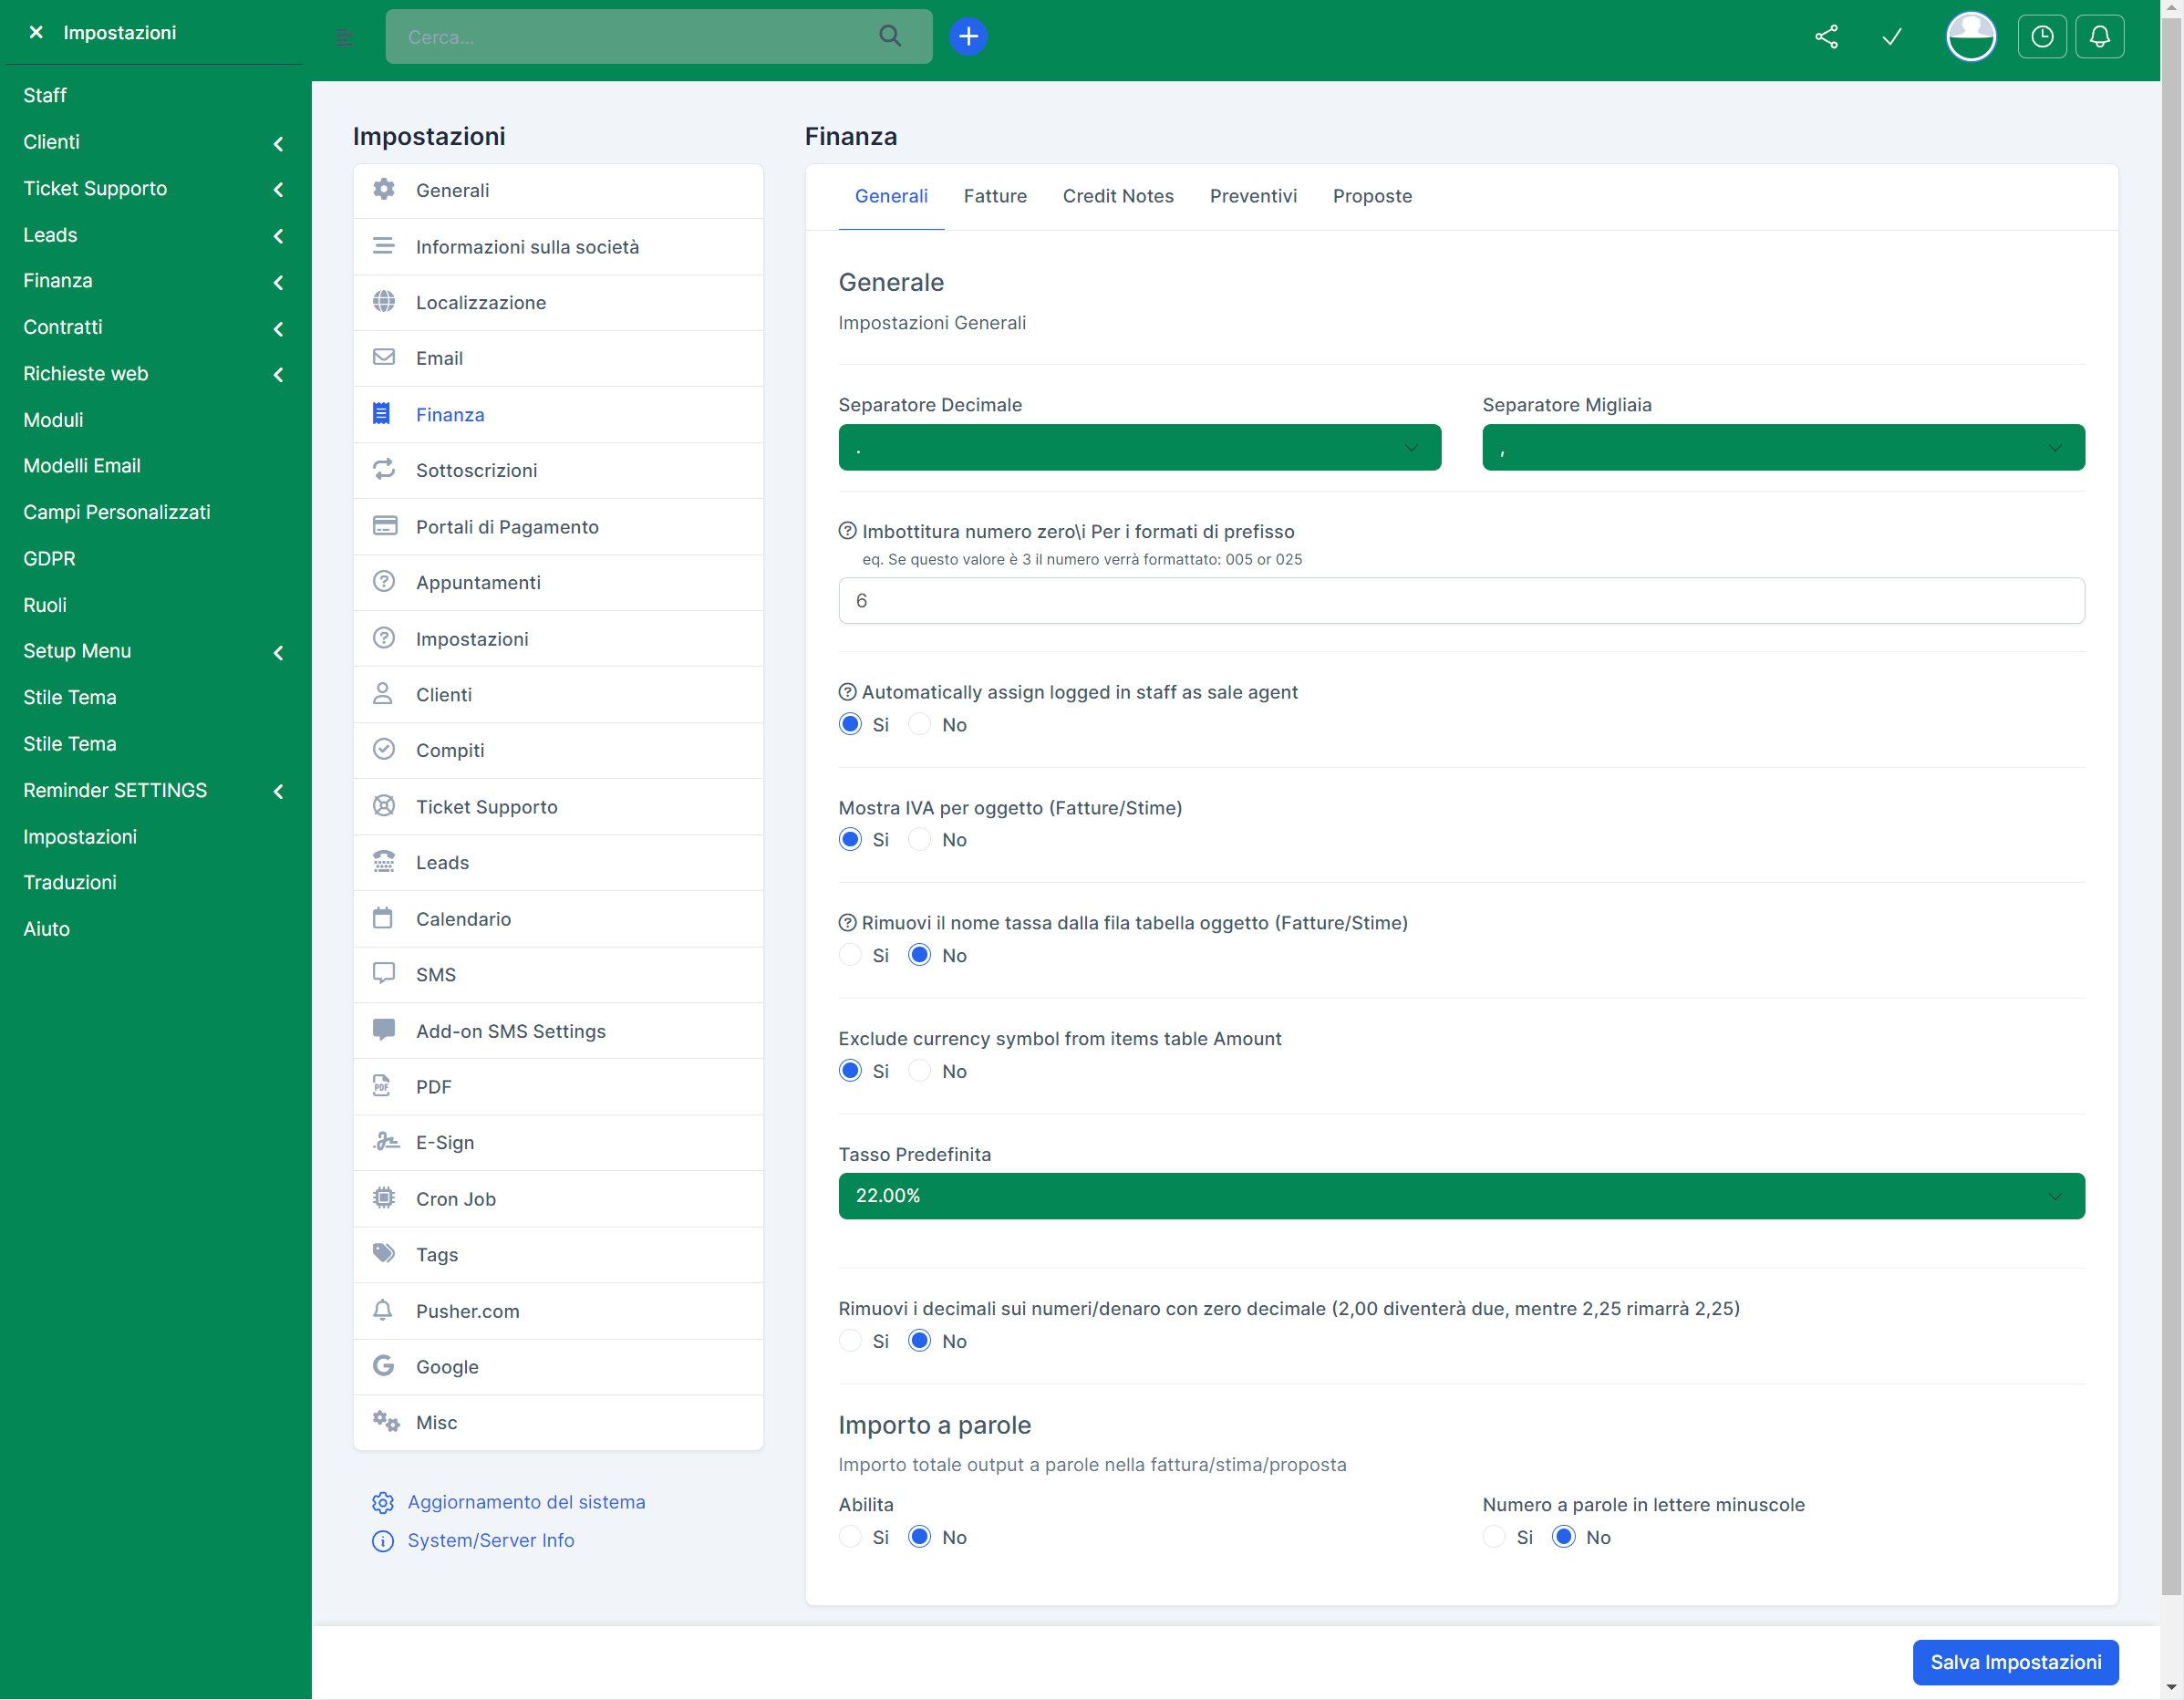
Task: Click the blue plus quick-create button
Action: click(x=967, y=37)
